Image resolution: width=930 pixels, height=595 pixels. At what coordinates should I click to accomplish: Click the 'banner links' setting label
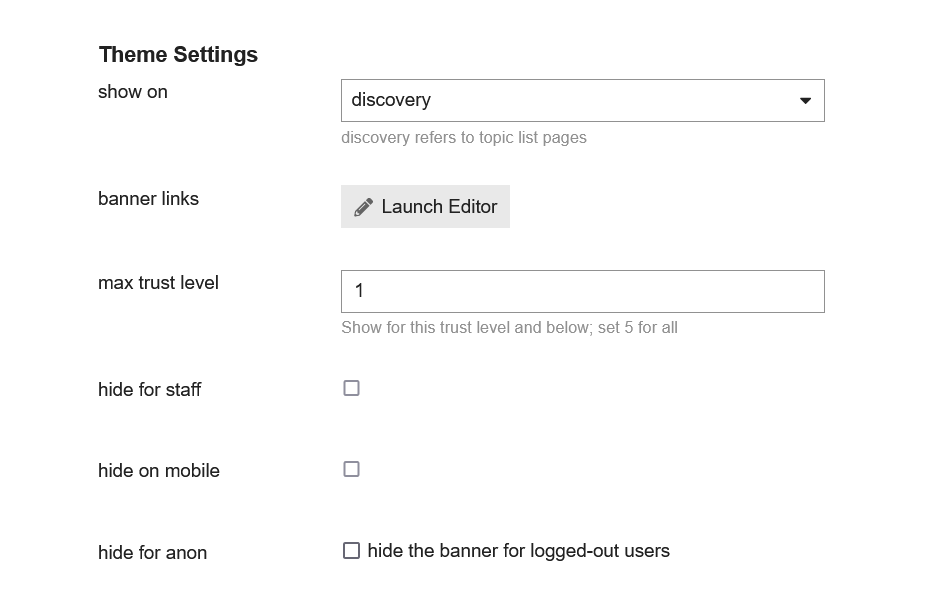(148, 199)
